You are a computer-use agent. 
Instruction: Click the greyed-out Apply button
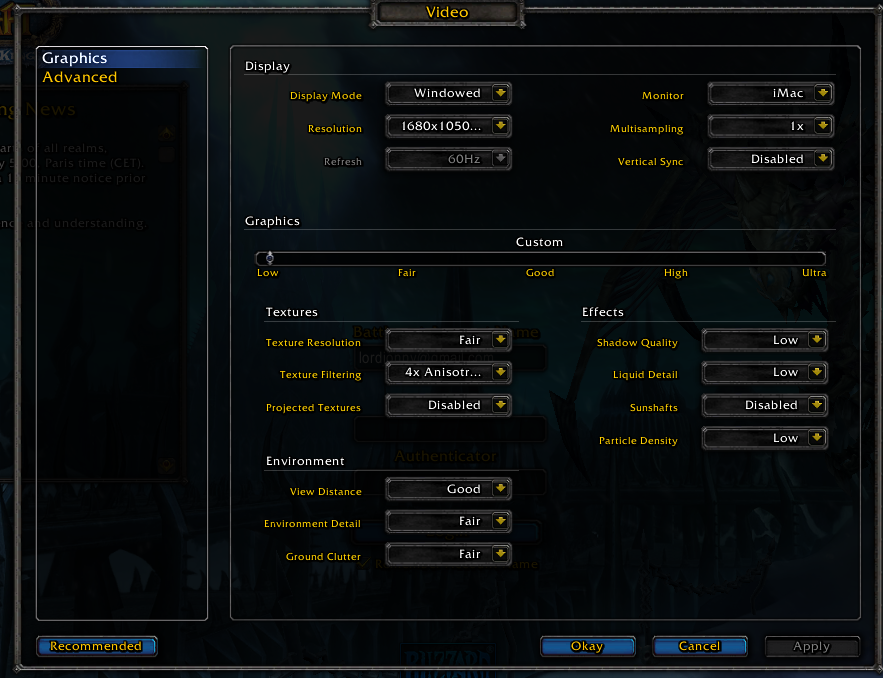811,646
